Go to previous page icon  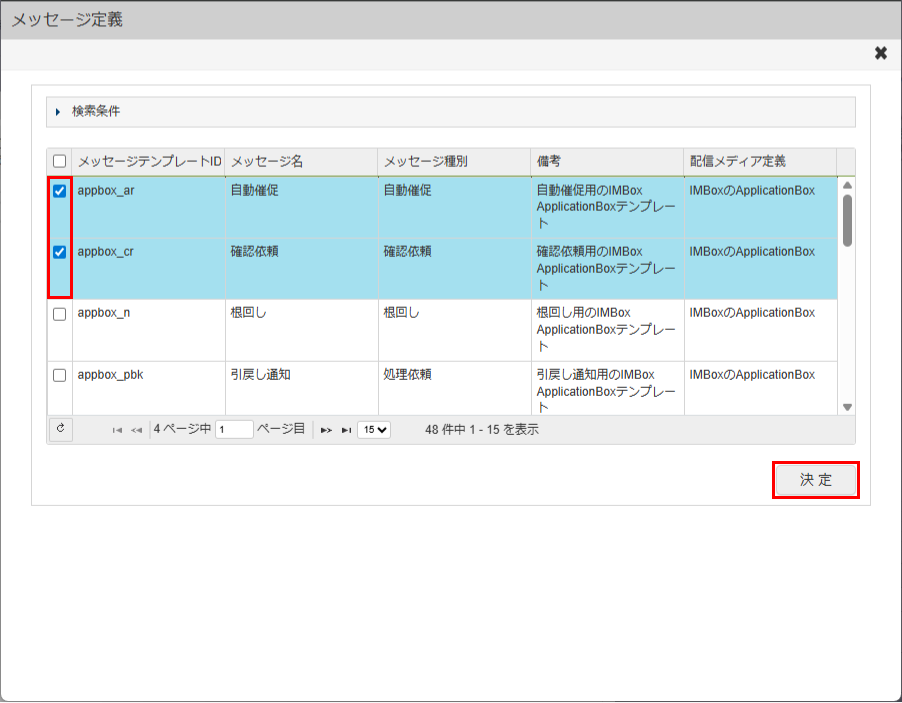136,430
